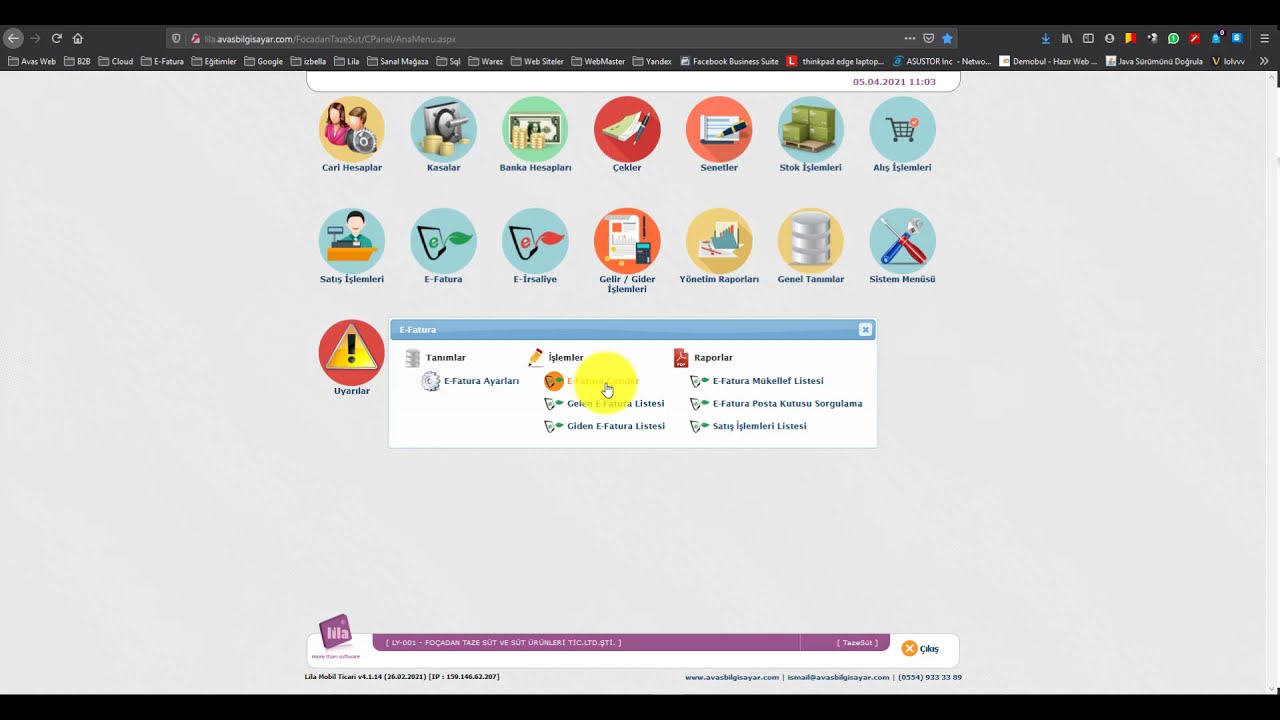Image resolution: width=1280 pixels, height=720 pixels.
Task: Open page actions three-dot menu
Action: 909,38
